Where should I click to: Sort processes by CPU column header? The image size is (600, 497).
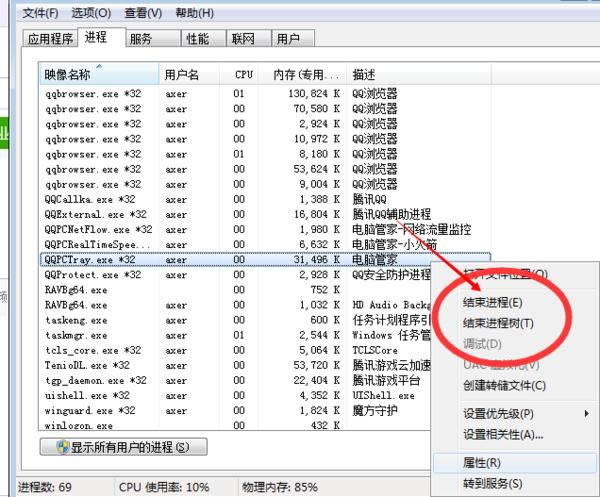[243, 75]
